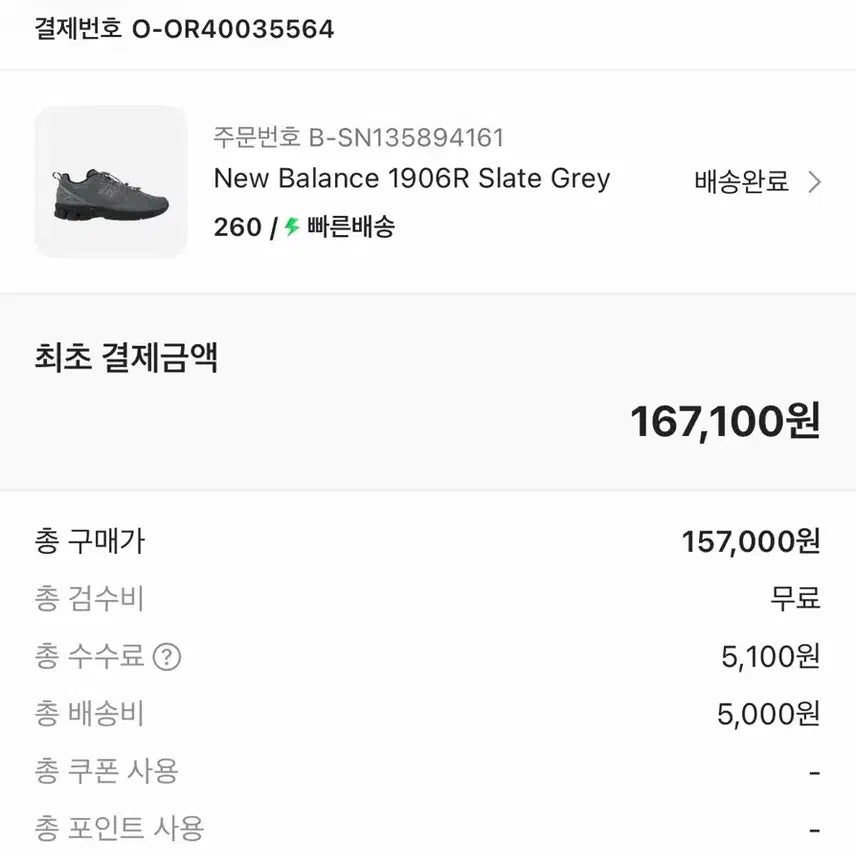The width and height of the screenshot is (856, 856).
Task: Click the total paid amount 167,100원
Action: [x=725, y=421]
